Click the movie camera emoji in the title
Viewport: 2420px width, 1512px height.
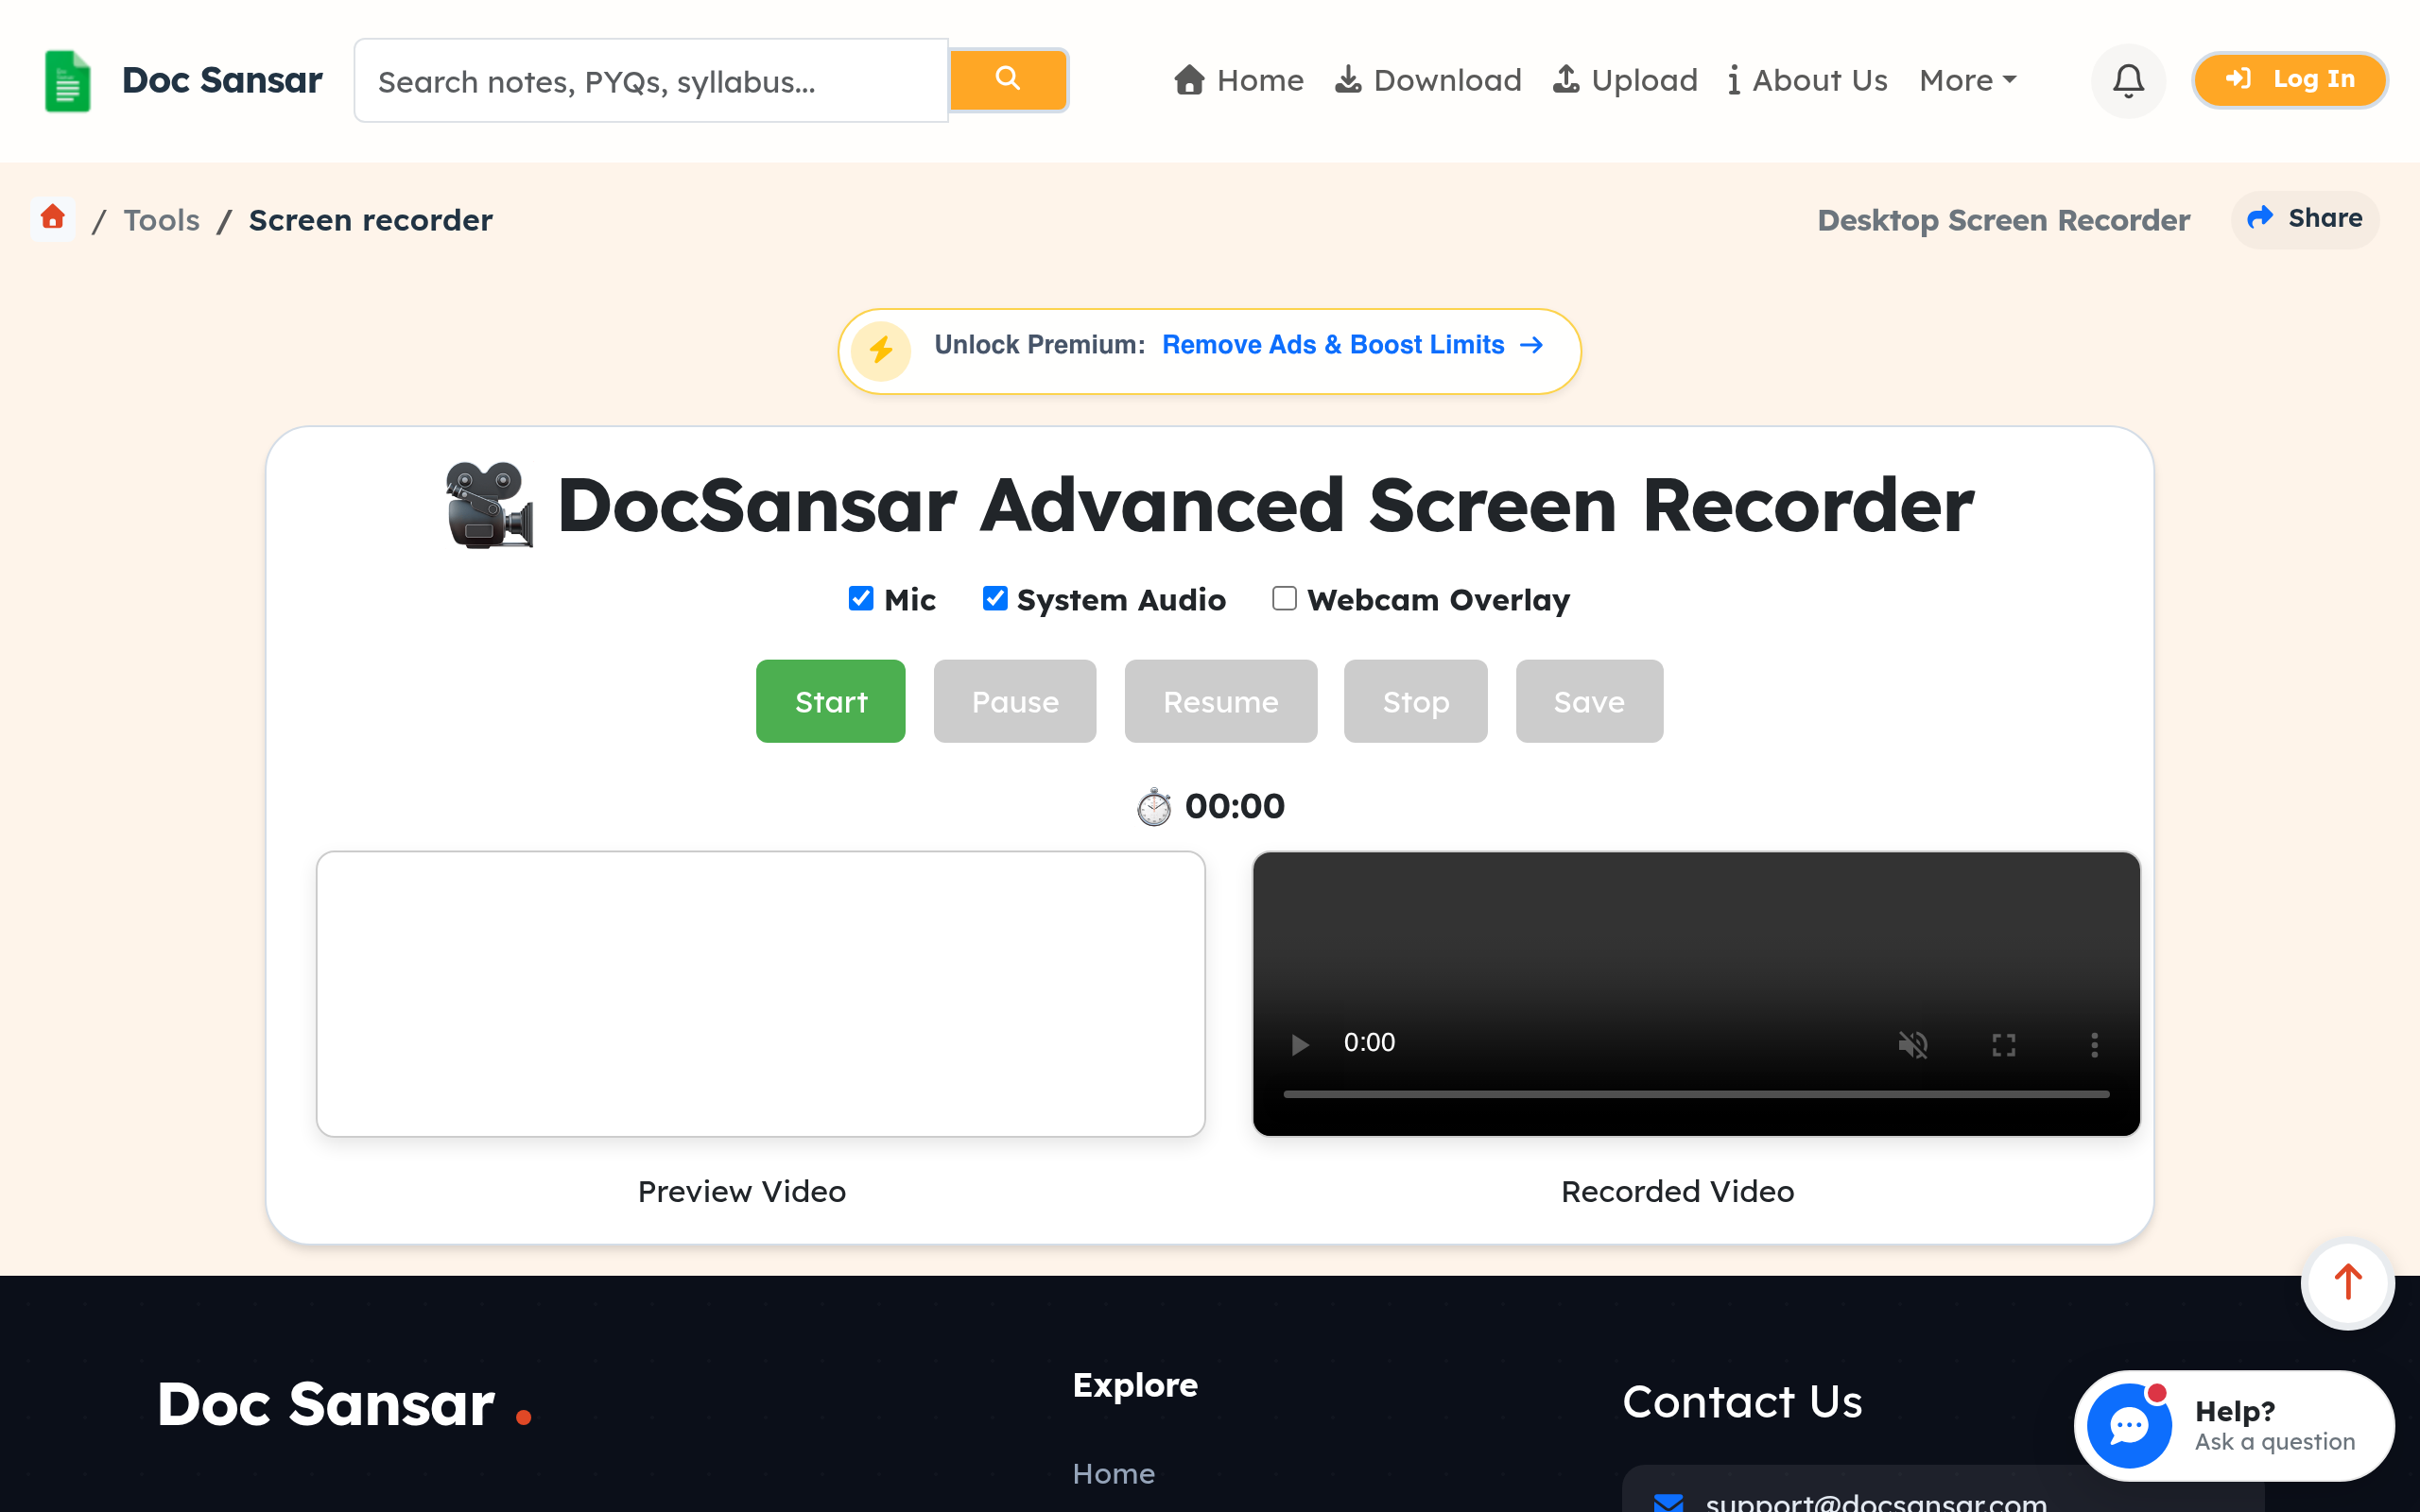[x=489, y=505]
